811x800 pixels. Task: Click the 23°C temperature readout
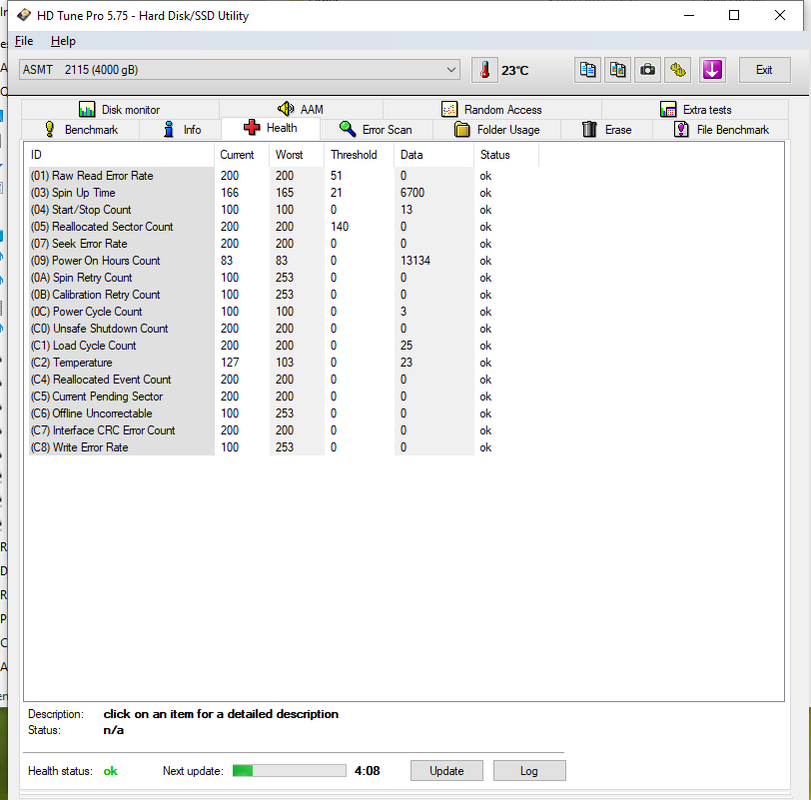tap(515, 70)
